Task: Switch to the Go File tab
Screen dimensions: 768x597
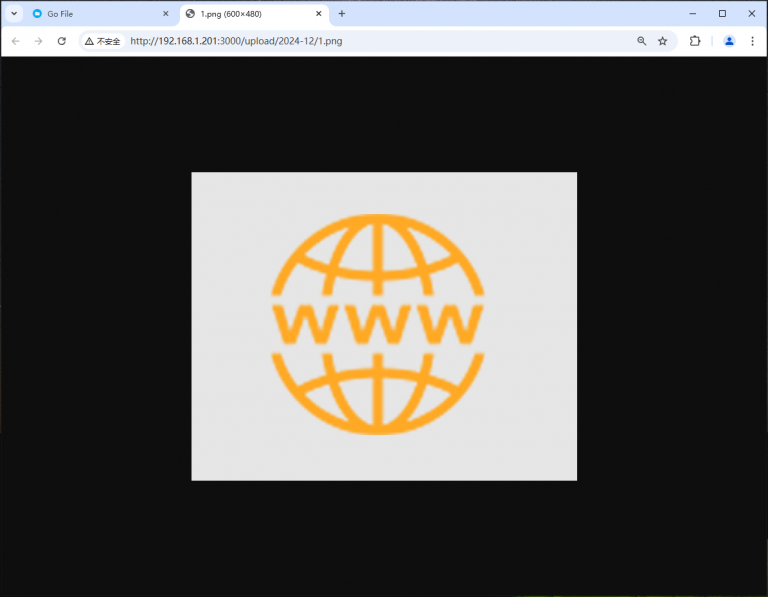Action: [x=95, y=14]
